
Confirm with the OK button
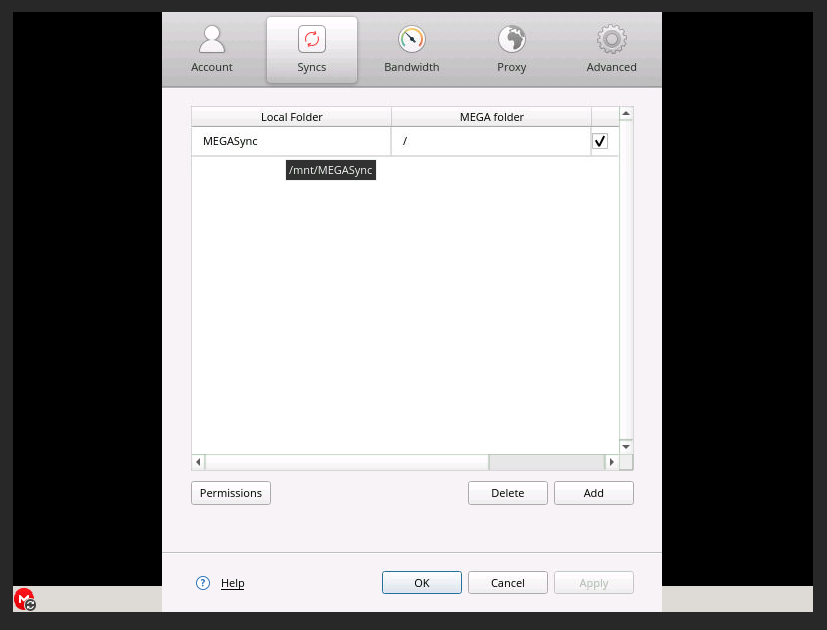[422, 583]
